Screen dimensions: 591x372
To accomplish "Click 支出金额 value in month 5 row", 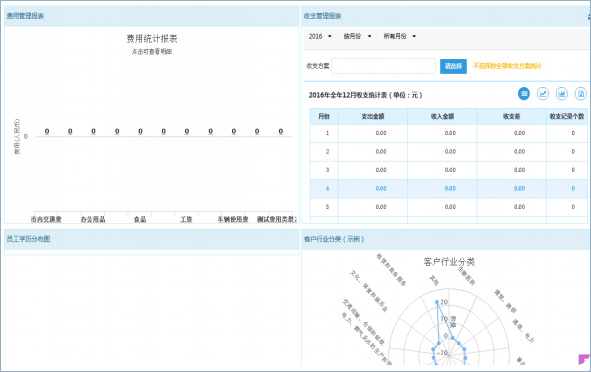I will pos(381,207).
